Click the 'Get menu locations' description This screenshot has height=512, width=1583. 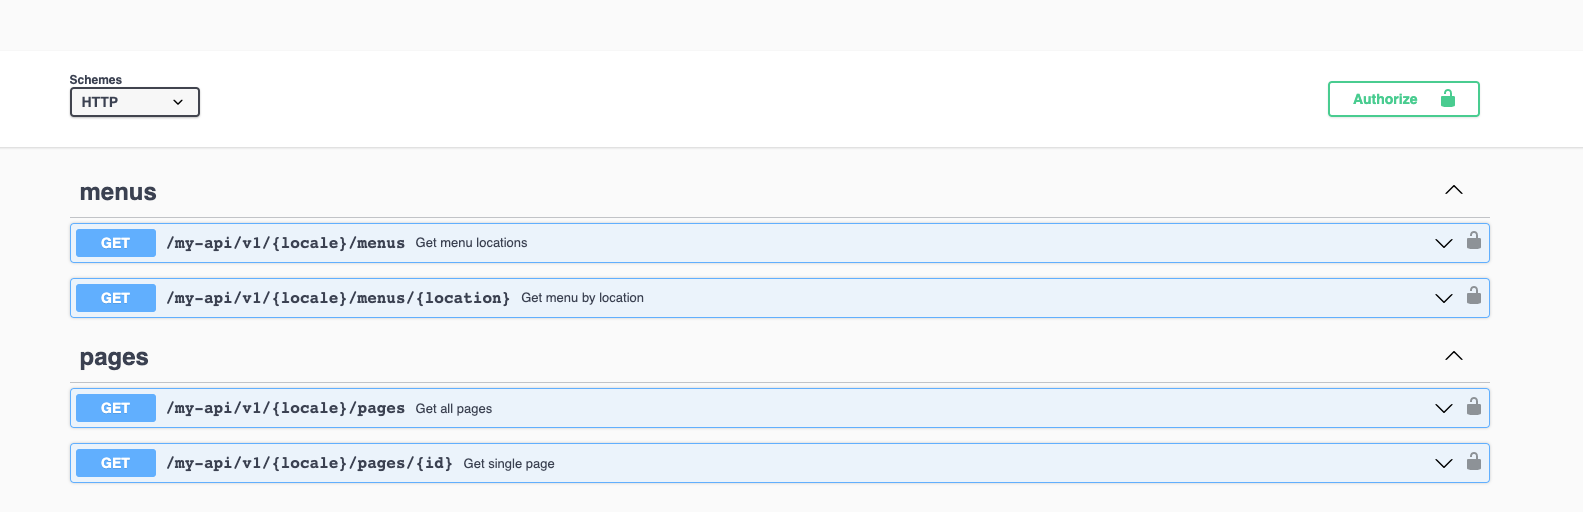pyautogui.click(x=471, y=243)
